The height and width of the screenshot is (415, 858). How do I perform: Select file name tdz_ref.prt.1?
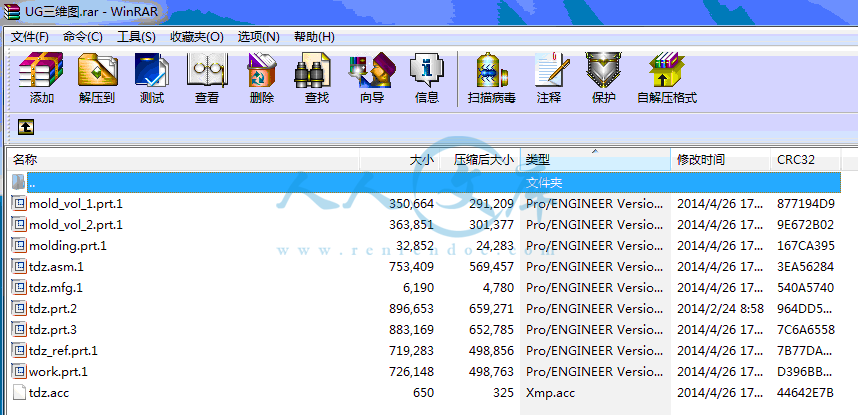[x=63, y=350]
